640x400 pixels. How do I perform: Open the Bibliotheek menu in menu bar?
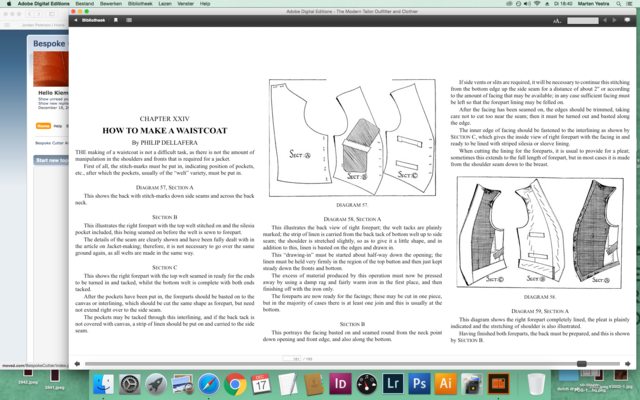pos(140,4)
